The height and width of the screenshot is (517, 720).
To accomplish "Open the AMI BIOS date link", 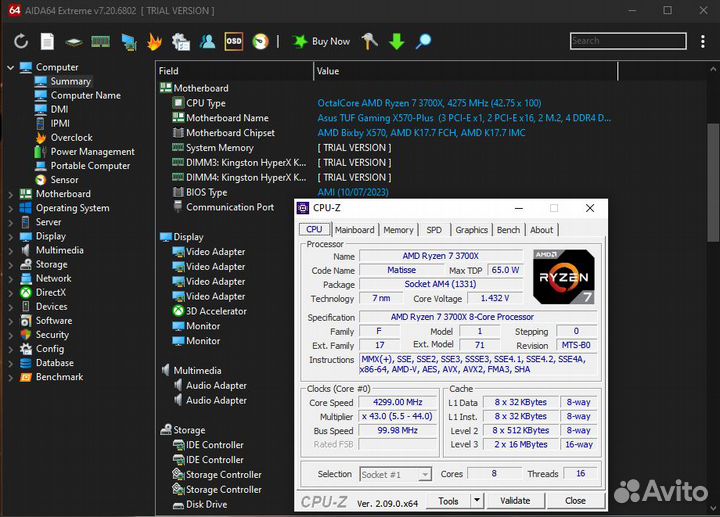I will click(353, 192).
